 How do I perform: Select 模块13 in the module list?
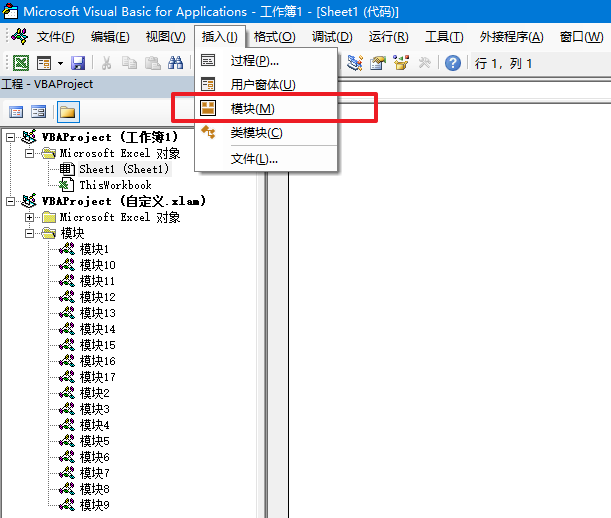(98, 313)
